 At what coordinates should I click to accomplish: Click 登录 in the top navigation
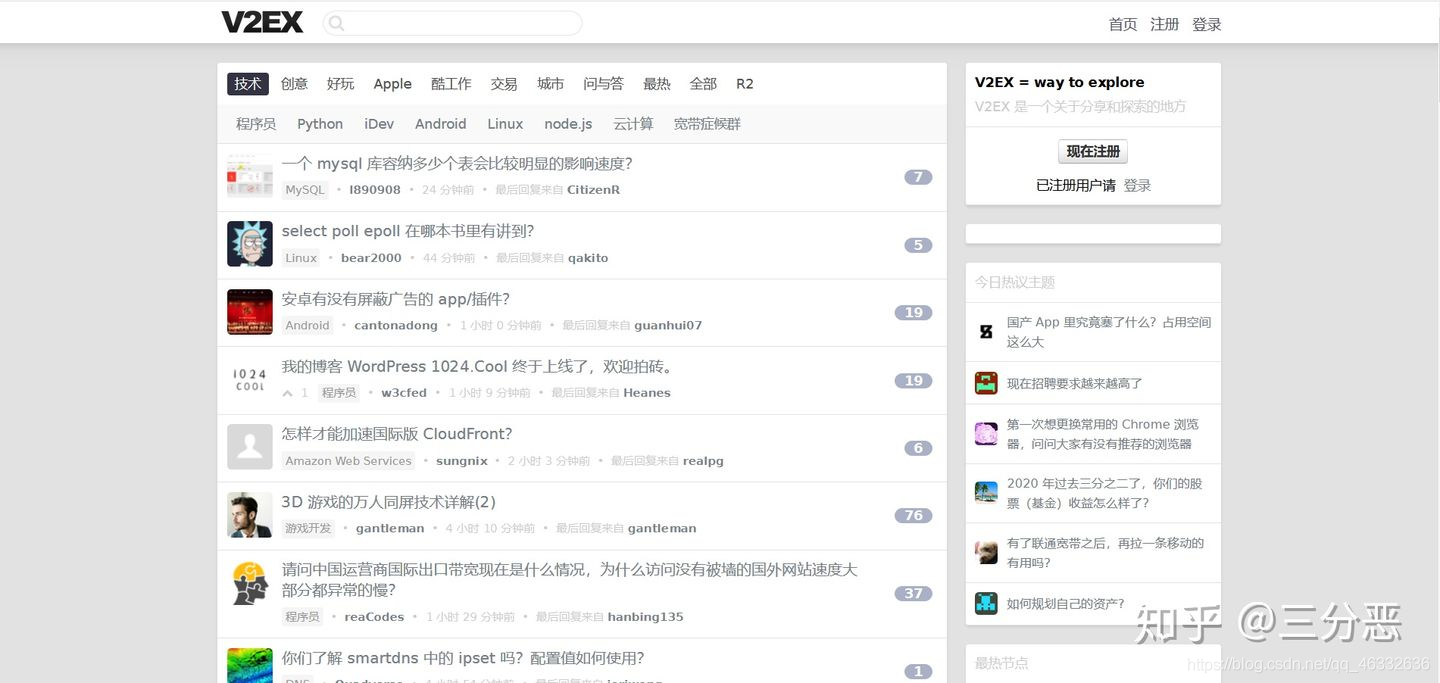[1207, 24]
